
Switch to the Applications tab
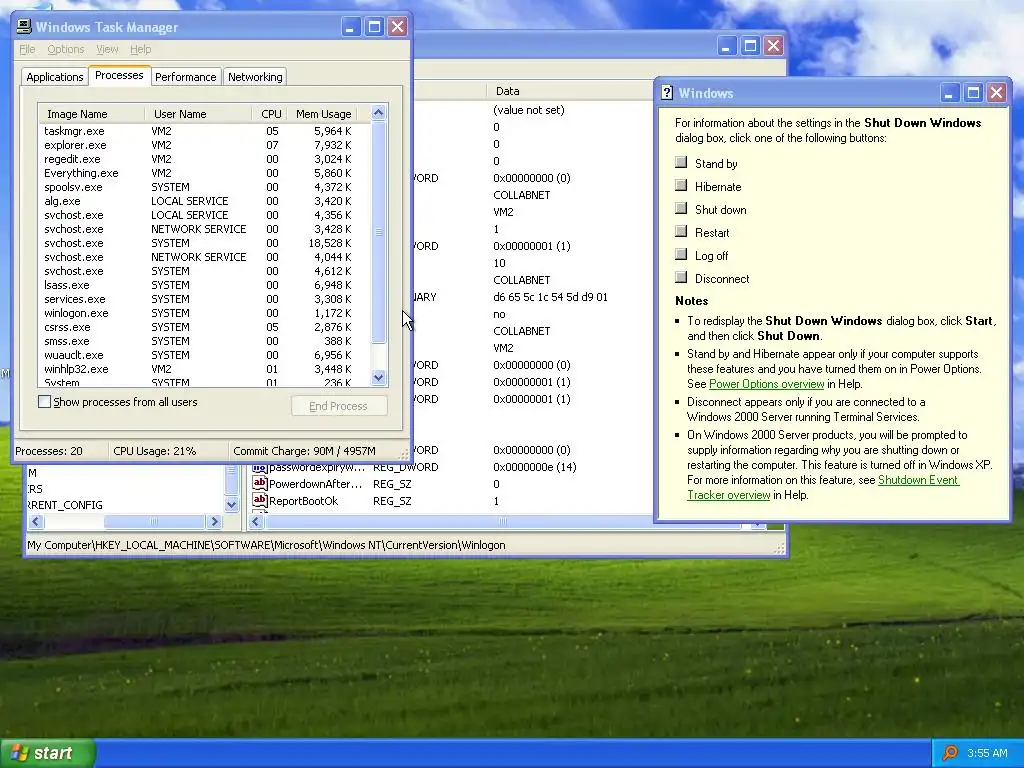[55, 77]
